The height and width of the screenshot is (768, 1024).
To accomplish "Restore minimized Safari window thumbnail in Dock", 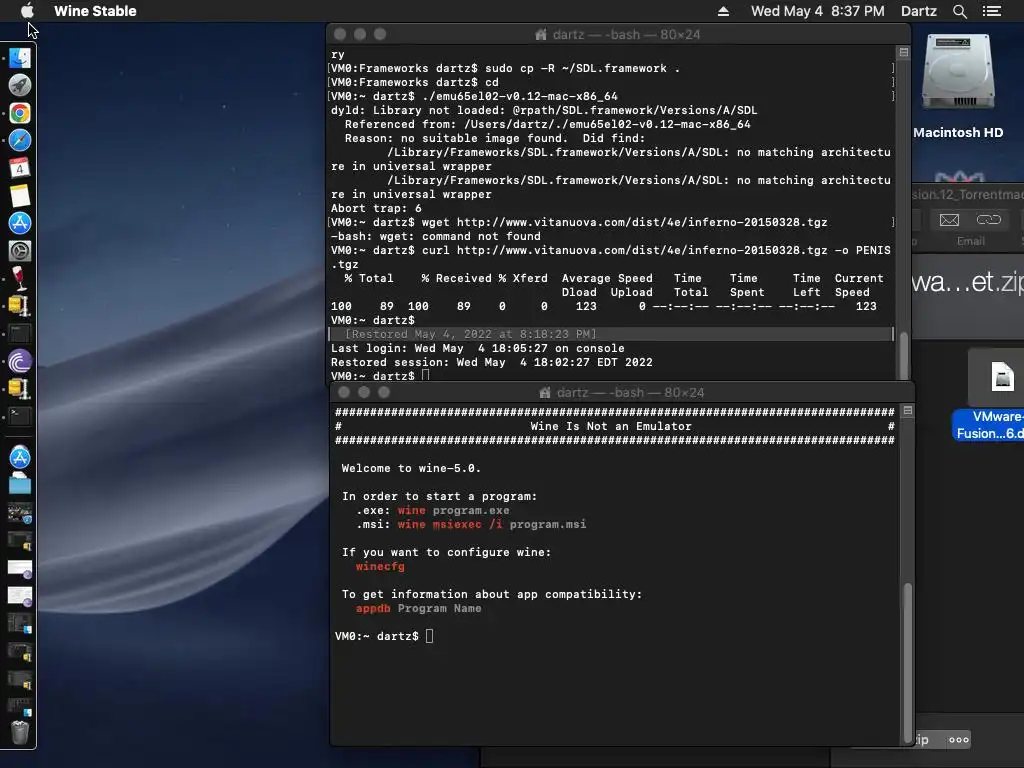I will point(20,513).
